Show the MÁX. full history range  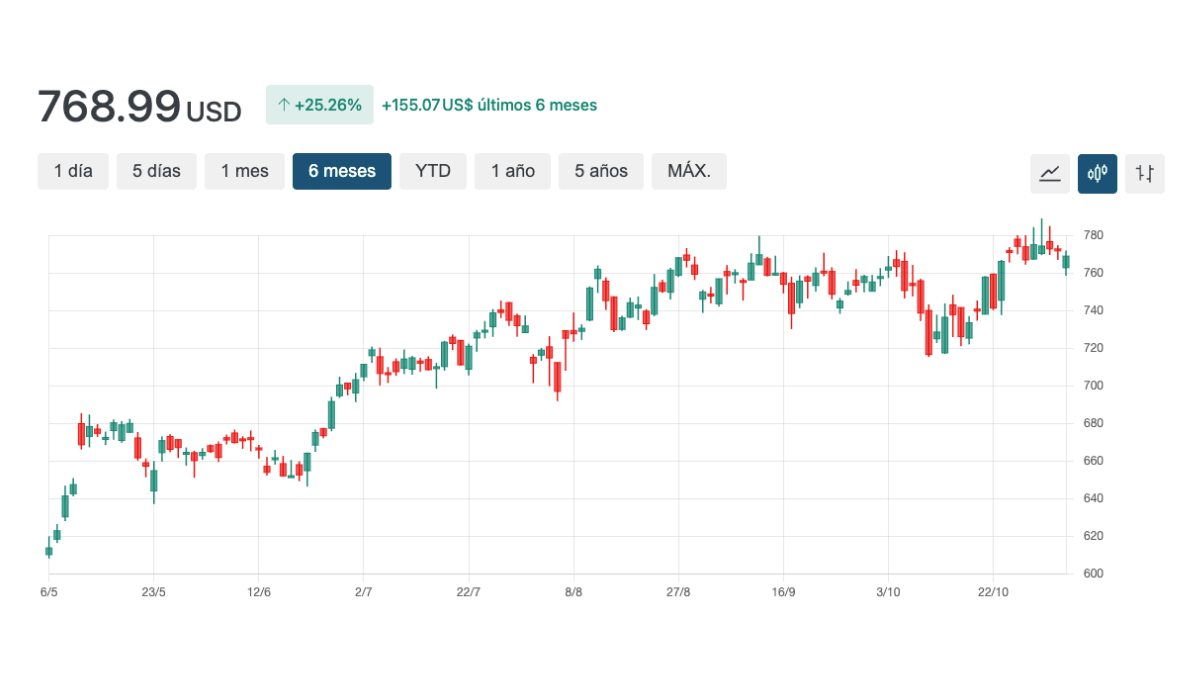(x=689, y=171)
